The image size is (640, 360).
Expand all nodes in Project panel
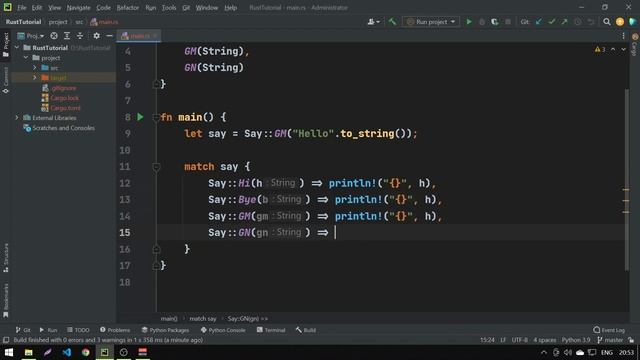tap(67, 36)
